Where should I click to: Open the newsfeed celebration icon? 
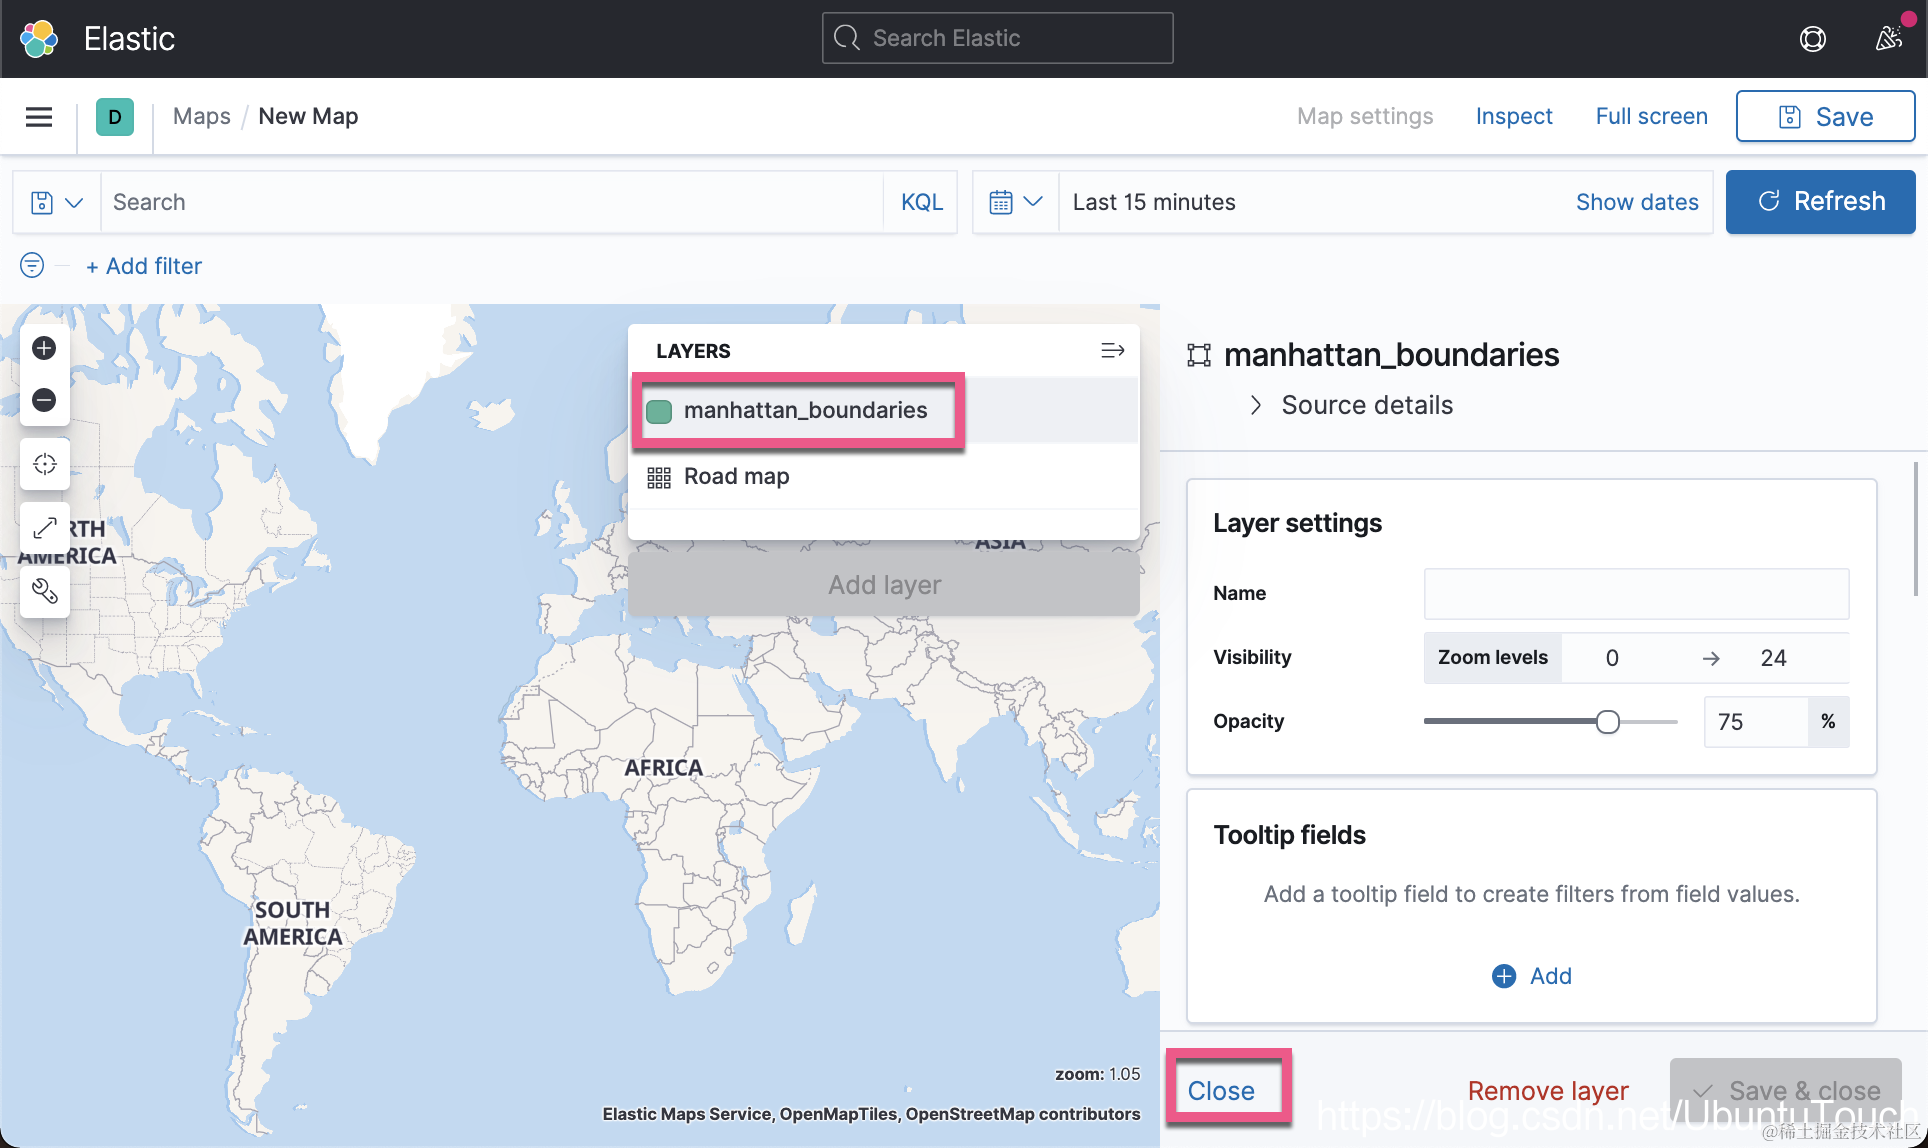[x=1888, y=39]
